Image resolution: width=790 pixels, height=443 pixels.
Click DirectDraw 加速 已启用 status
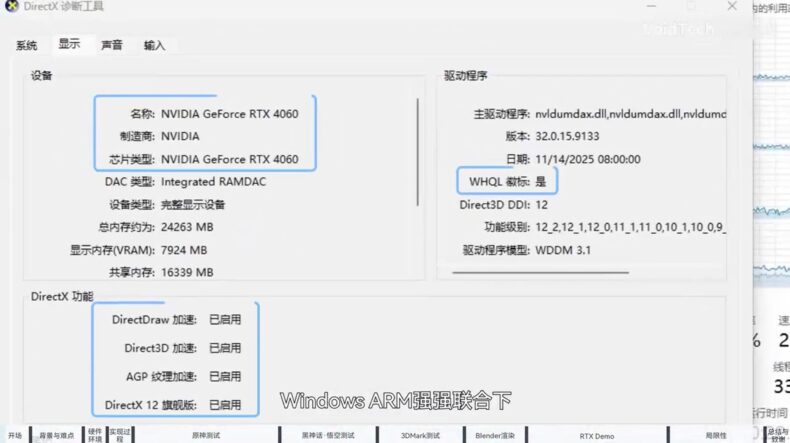pos(225,320)
